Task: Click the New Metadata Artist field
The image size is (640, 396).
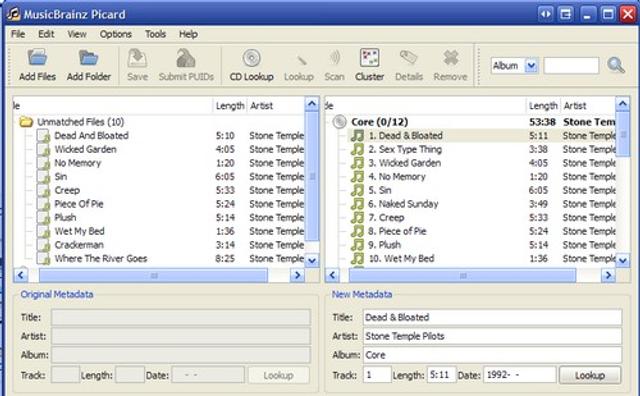Action: click(x=493, y=336)
